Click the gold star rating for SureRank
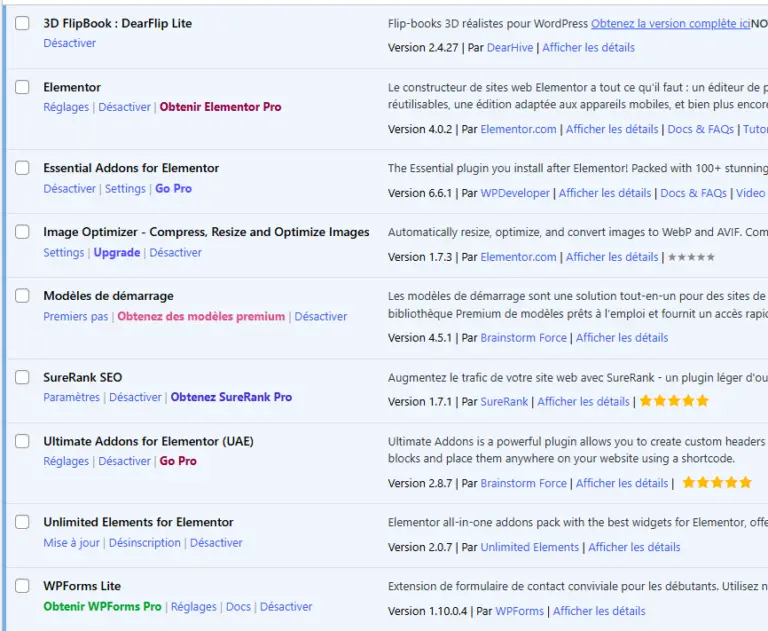Viewport: 768px width, 631px height. (674, 401)
